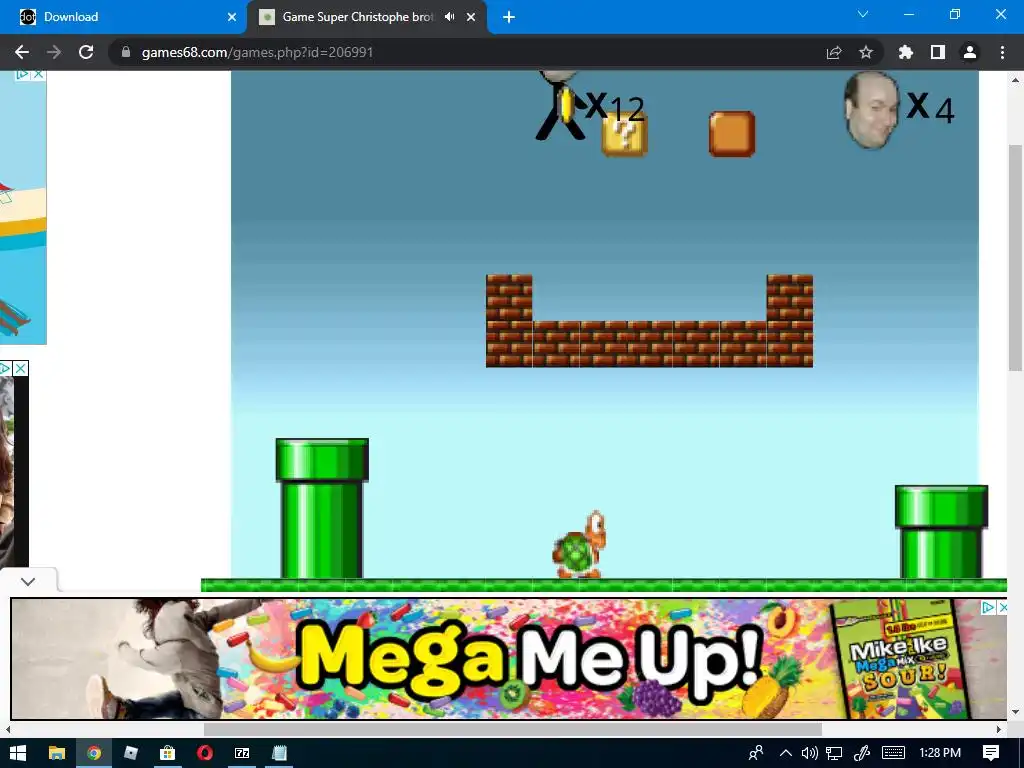Open the Mega Me Up banner ad
This screenshot has width=1024, height=768.
(x=508, y=658)
